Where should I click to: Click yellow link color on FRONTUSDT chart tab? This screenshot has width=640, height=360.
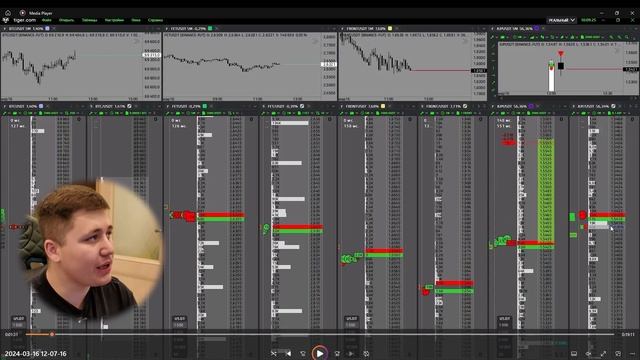pos(390,29)
